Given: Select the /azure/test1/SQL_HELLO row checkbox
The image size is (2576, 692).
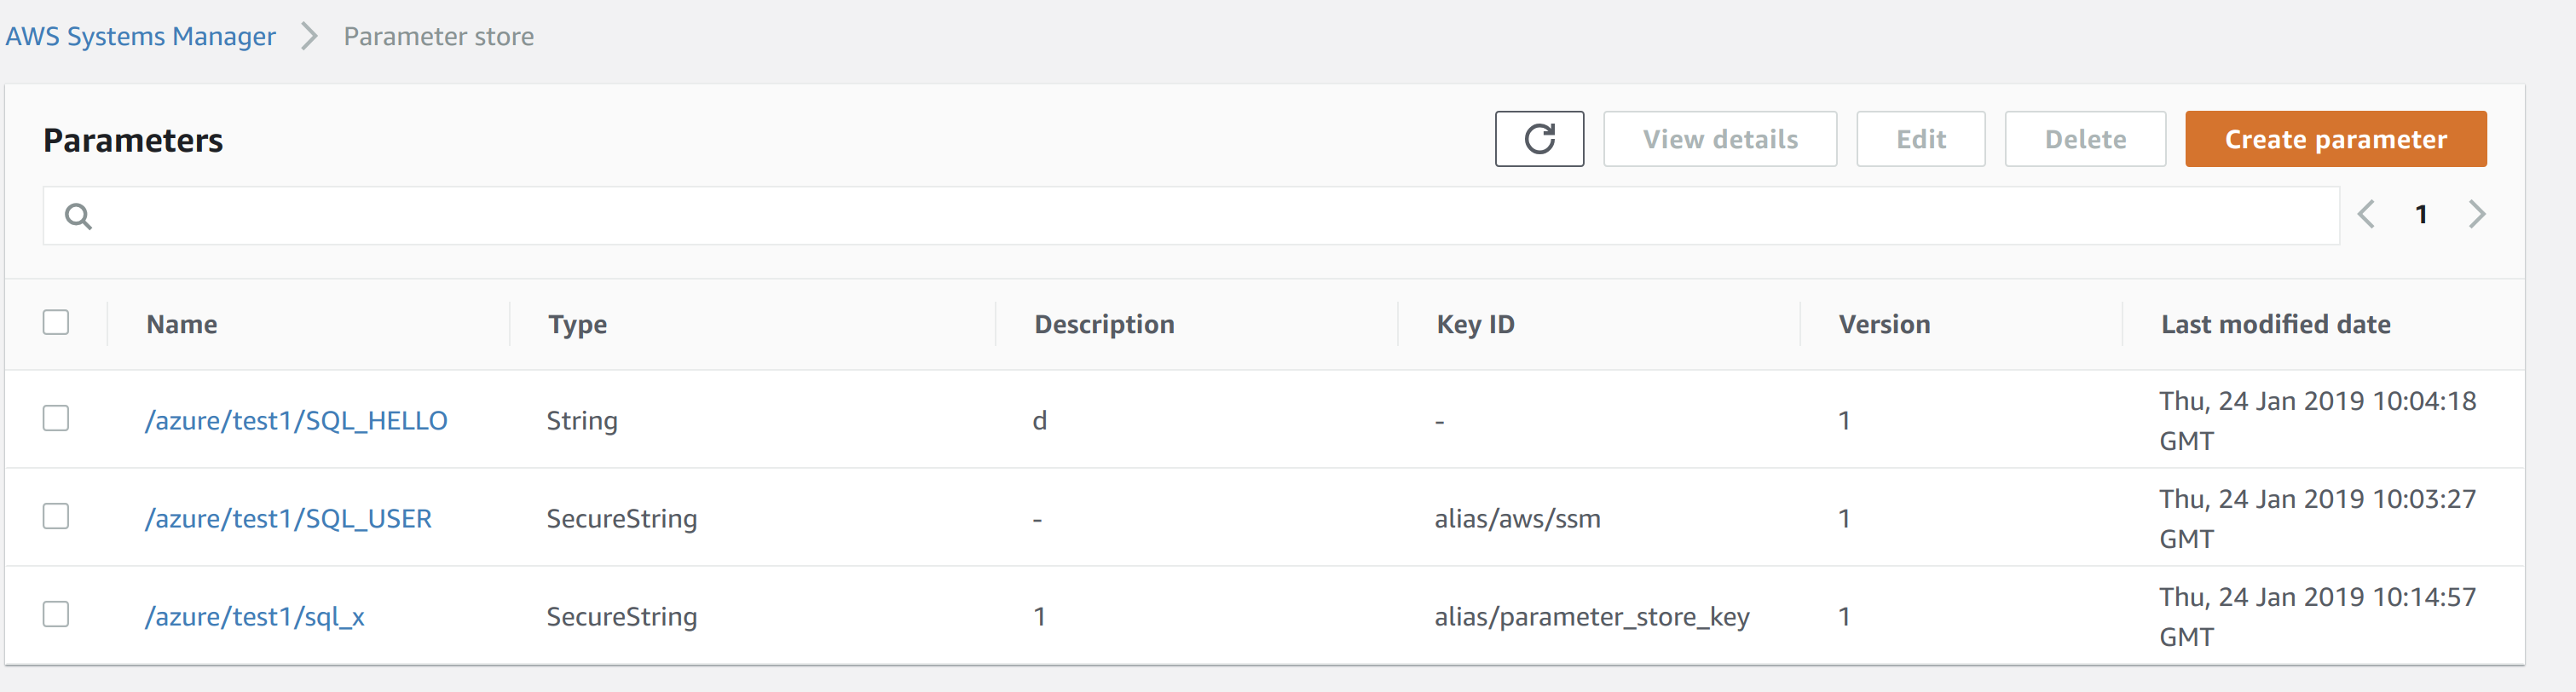Looking at the screenshot, I should [x=56, y=418].
